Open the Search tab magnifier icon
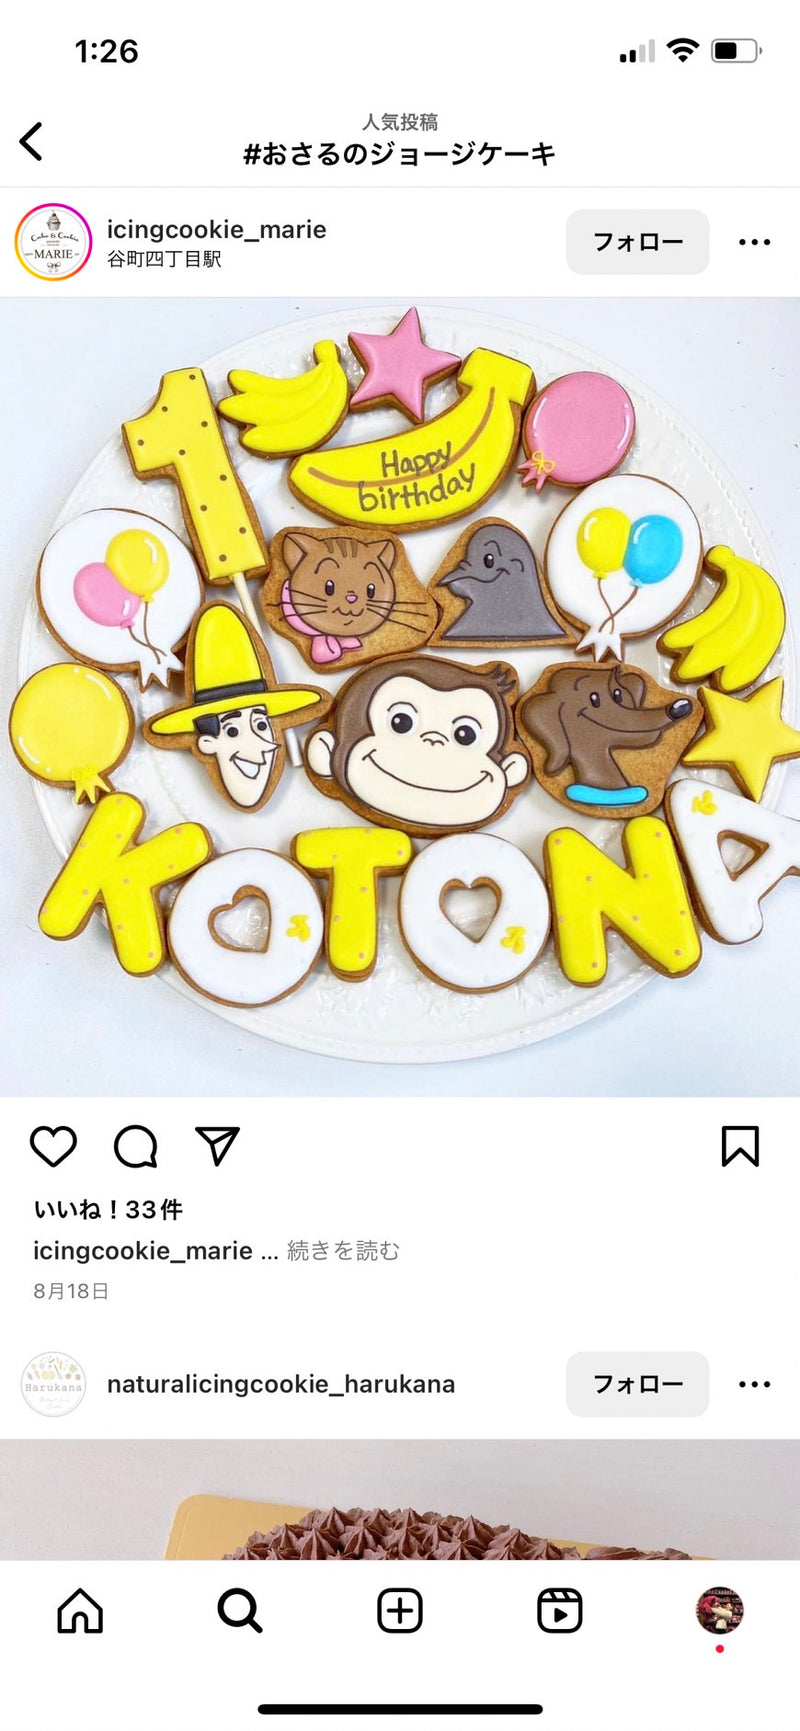The image size is (800, 1731). tap(240, 1611)
